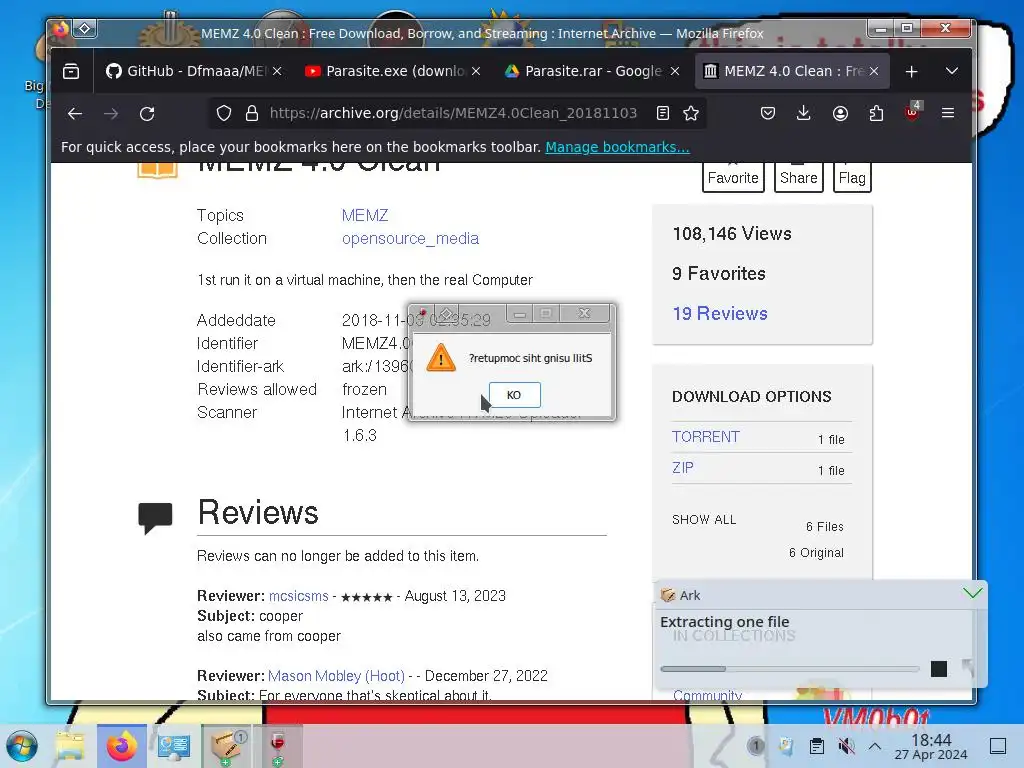Click the keep-above diamond icon in Firefox title bar
This screenshot has height=768, width=1024.
pyautogui.click(x=85, y=29)
